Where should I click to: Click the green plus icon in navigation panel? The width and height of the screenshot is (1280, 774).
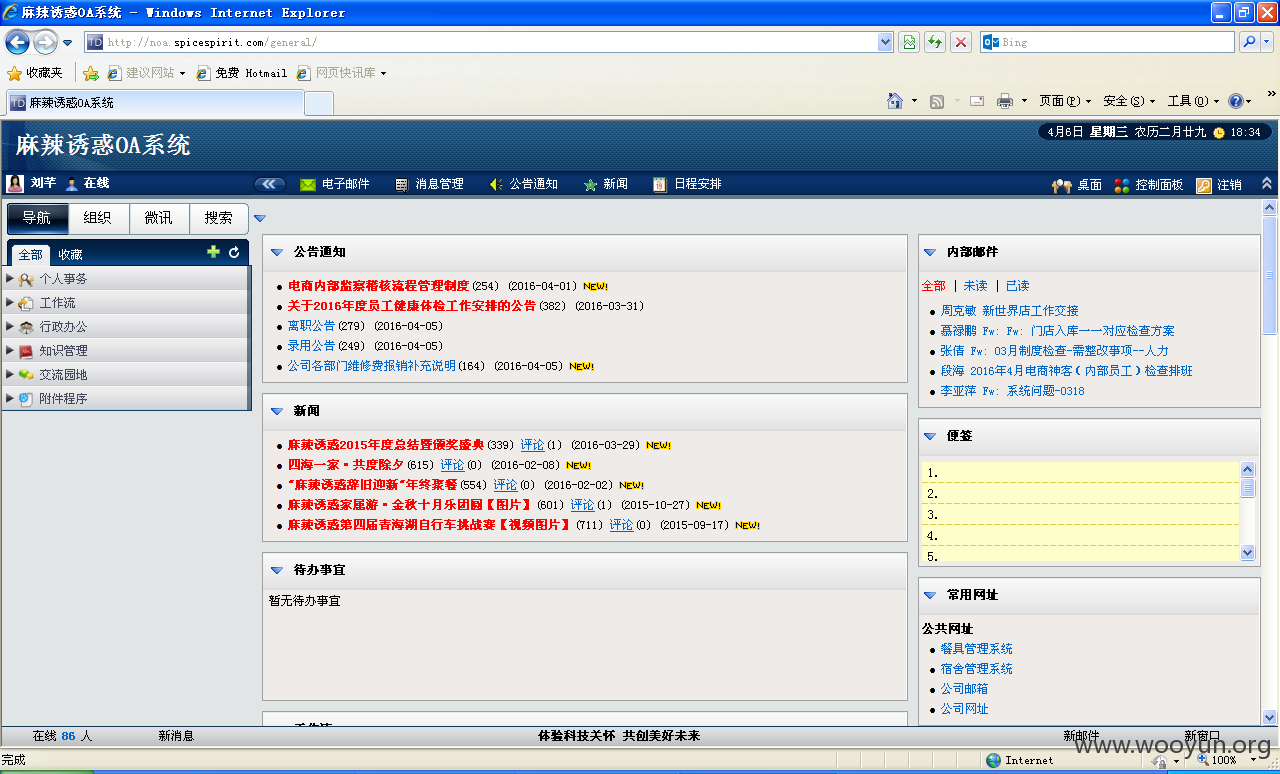pyautogui.click(x=213, y=252)
